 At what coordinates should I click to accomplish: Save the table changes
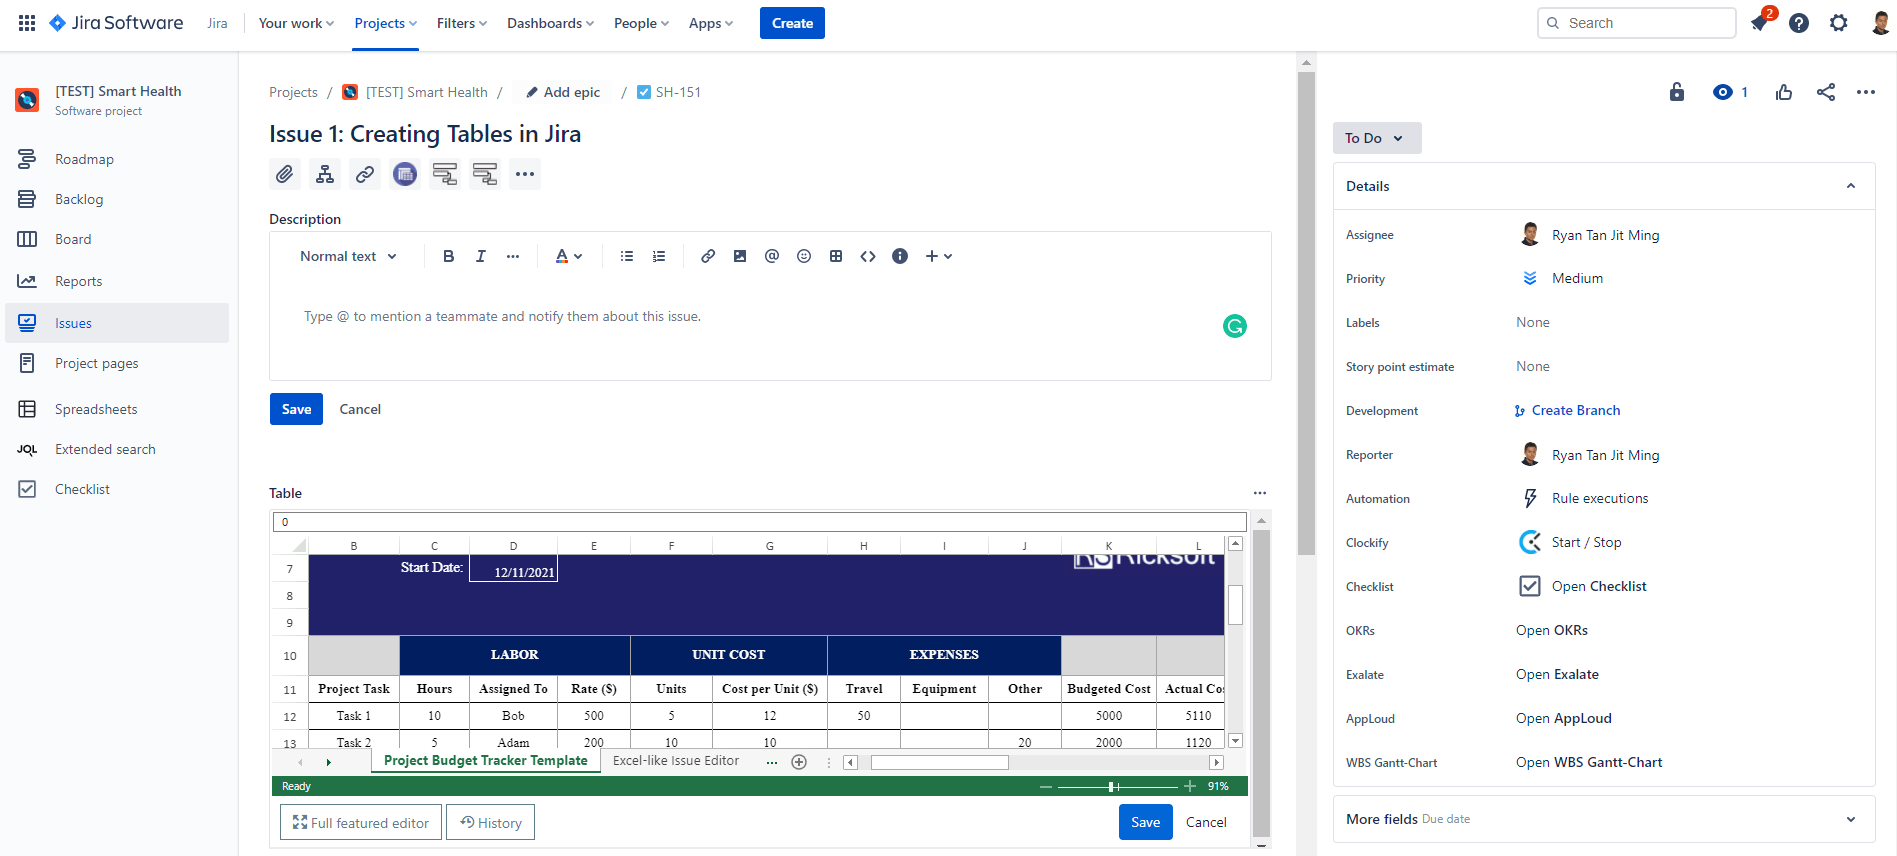(1146, 822)
